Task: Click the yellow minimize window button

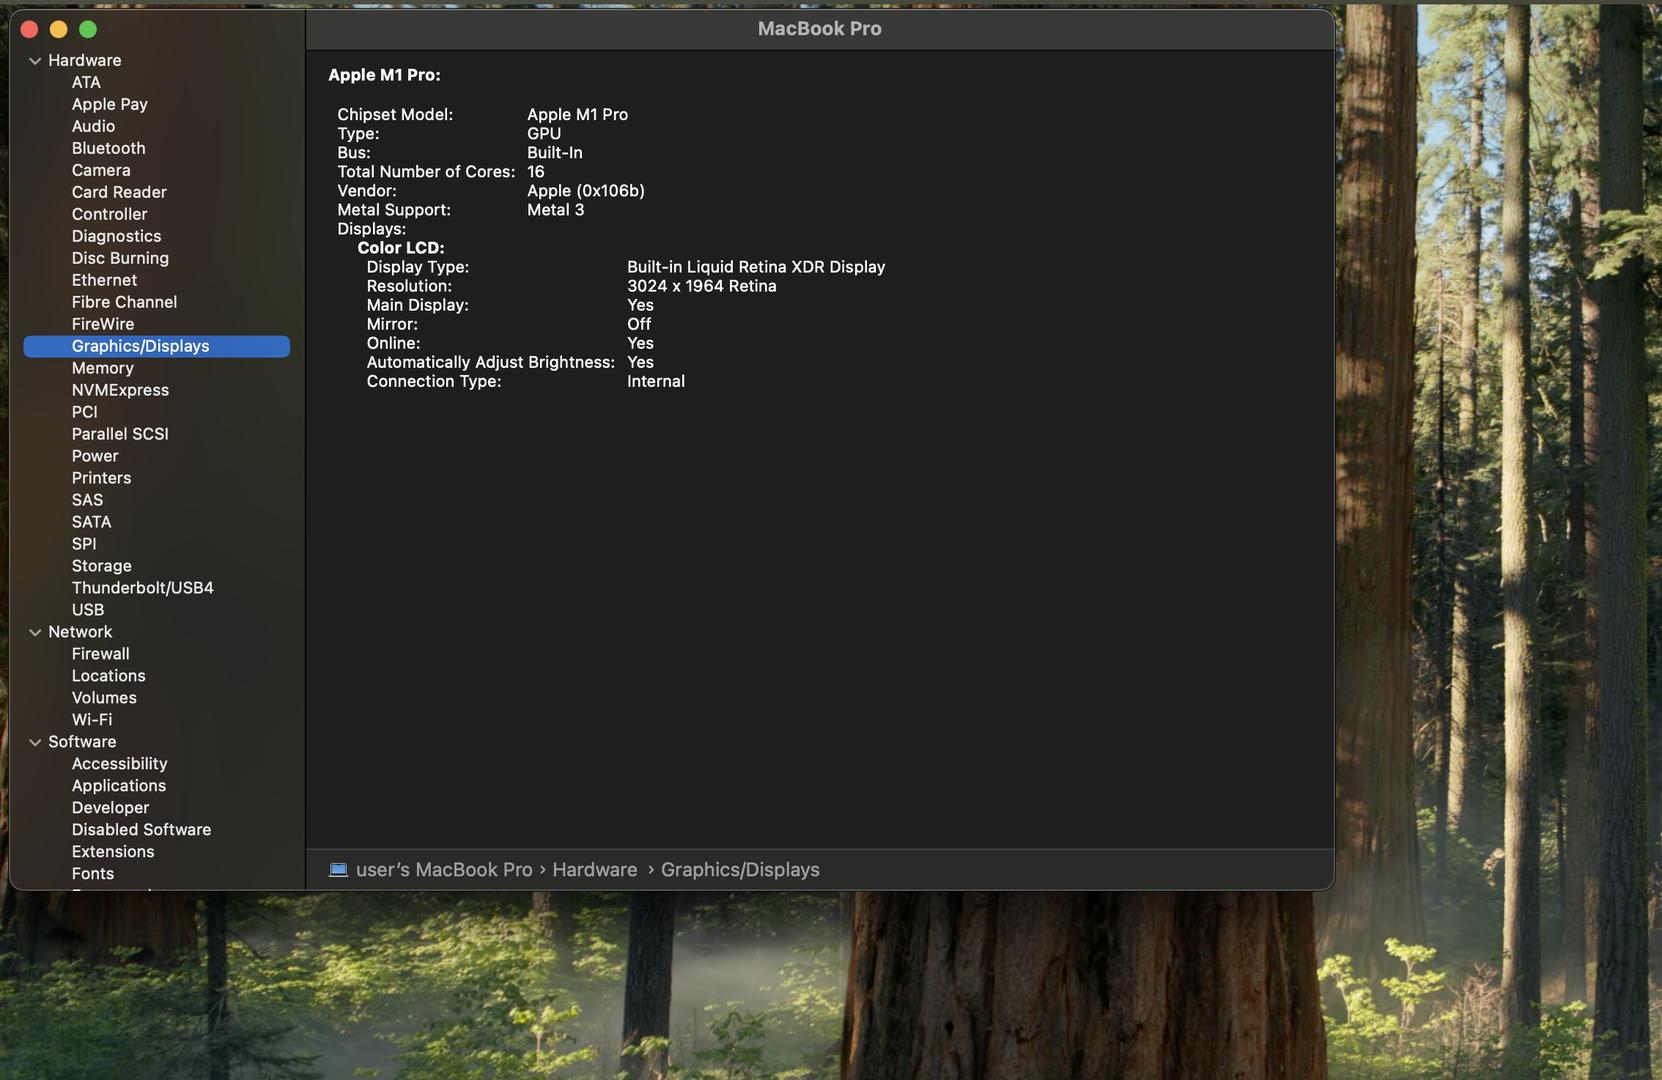Action: (58, 30)
